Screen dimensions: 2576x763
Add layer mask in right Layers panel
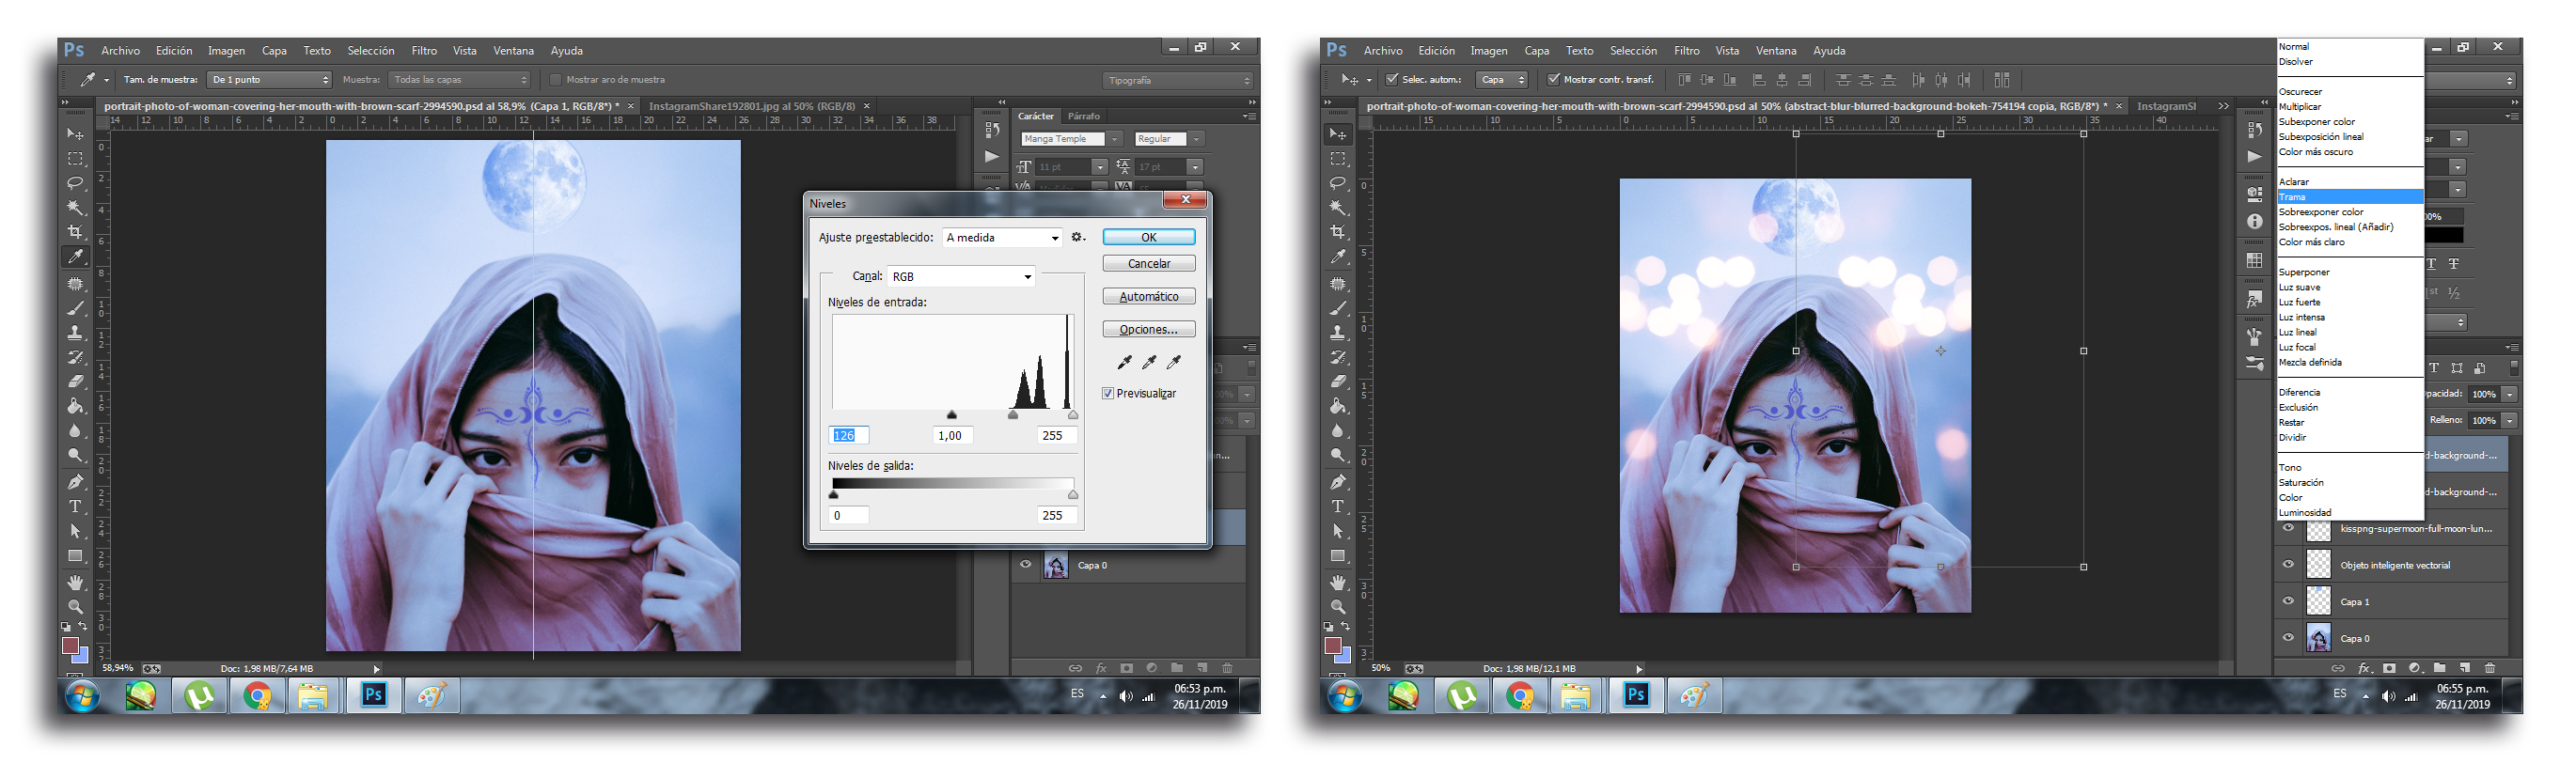tap(2389, 668)
